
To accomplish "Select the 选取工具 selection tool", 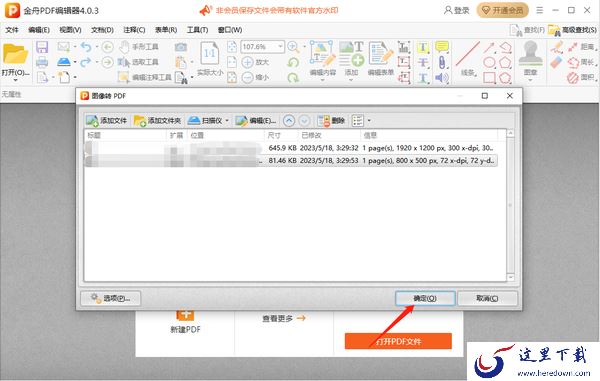I will [x=139, y=62].
